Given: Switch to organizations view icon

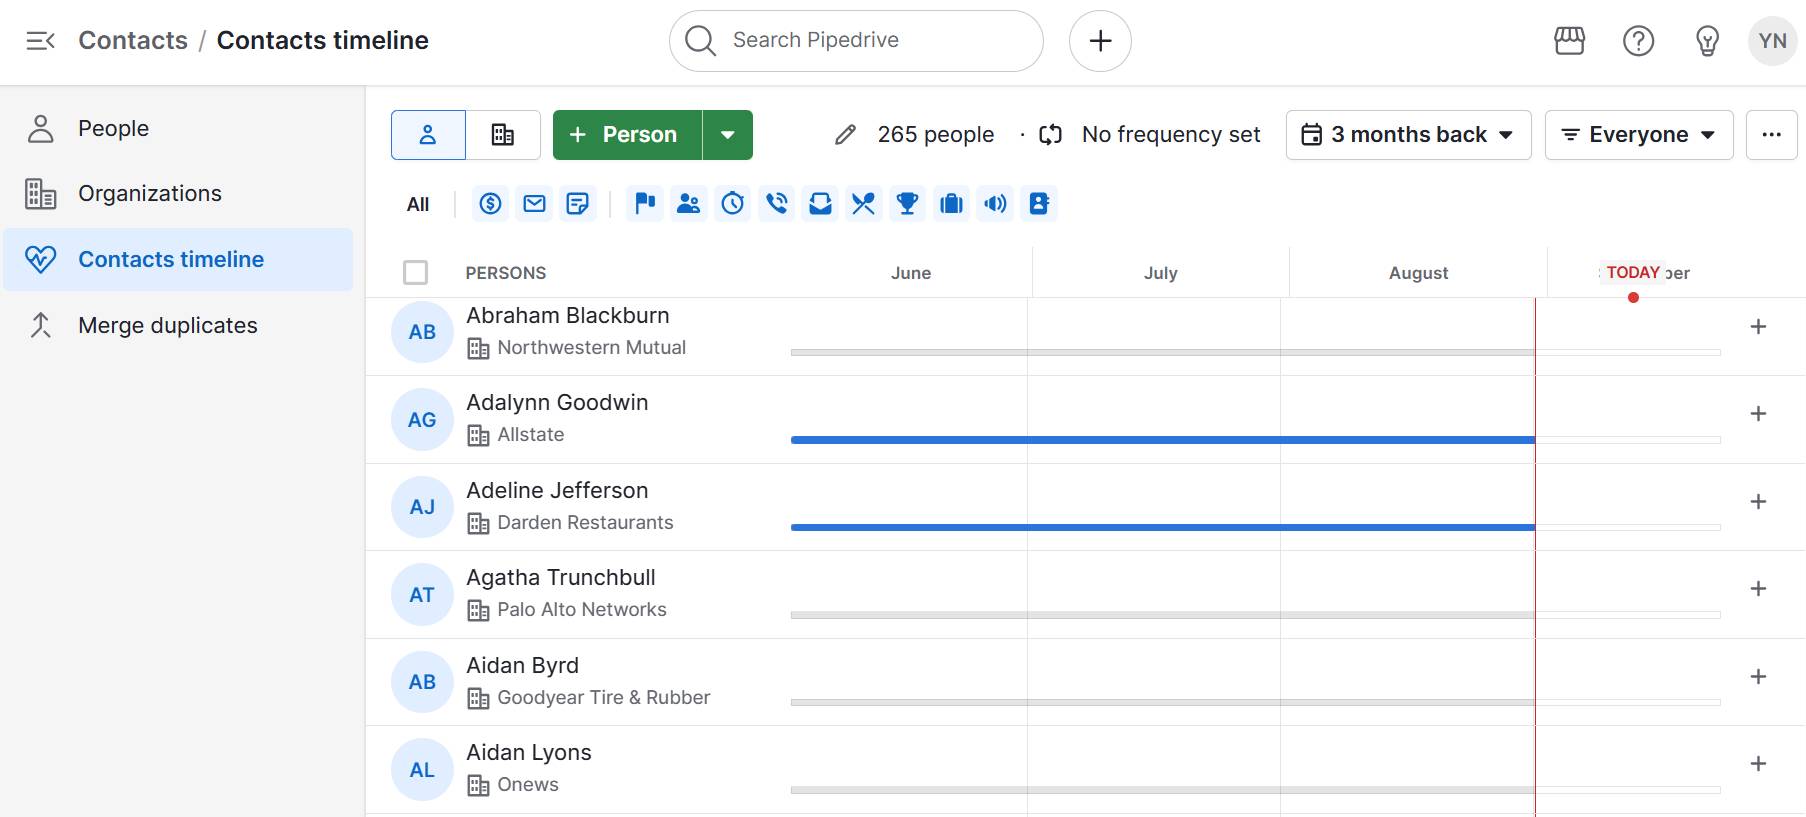Looking at the screenshot, I should pos(503,135).
